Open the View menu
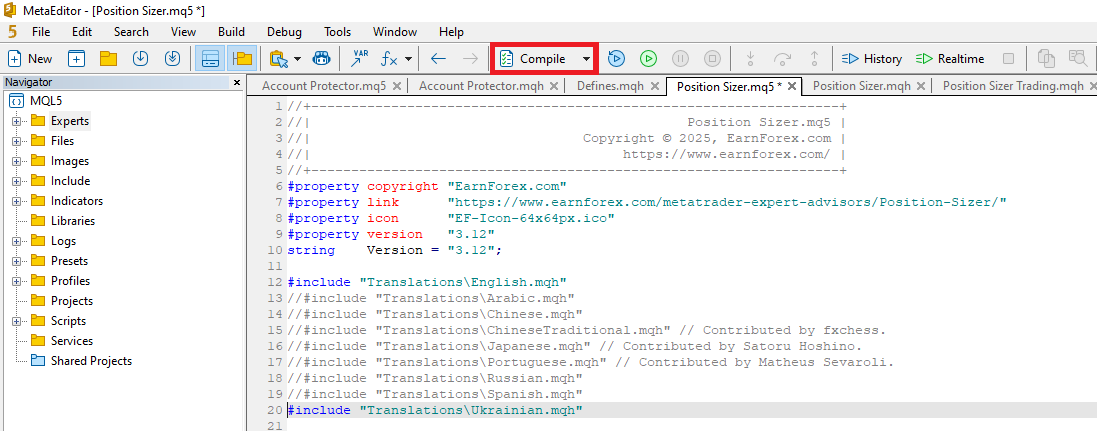 [x=183, y=31]
